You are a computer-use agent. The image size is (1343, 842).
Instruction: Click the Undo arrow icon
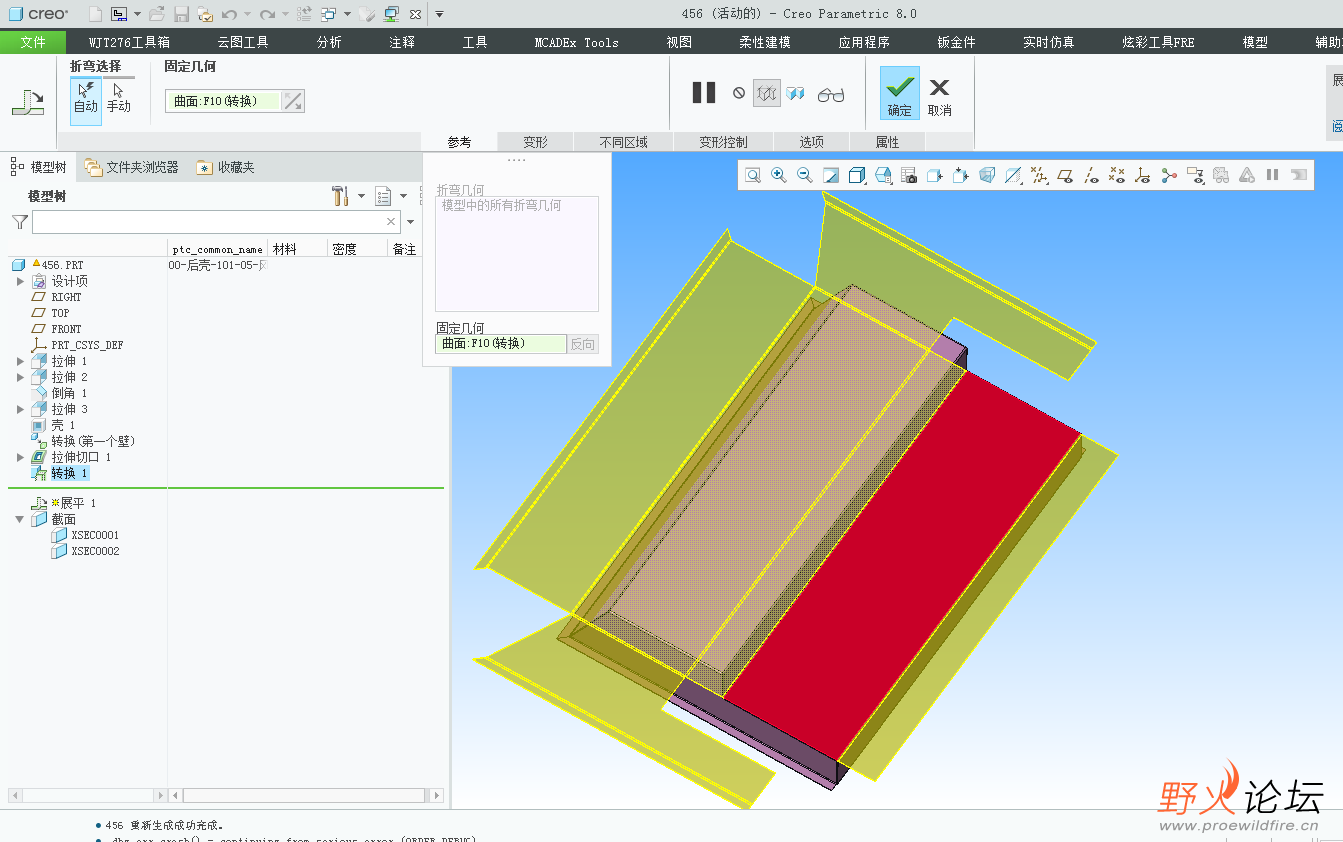coord(229,14)
